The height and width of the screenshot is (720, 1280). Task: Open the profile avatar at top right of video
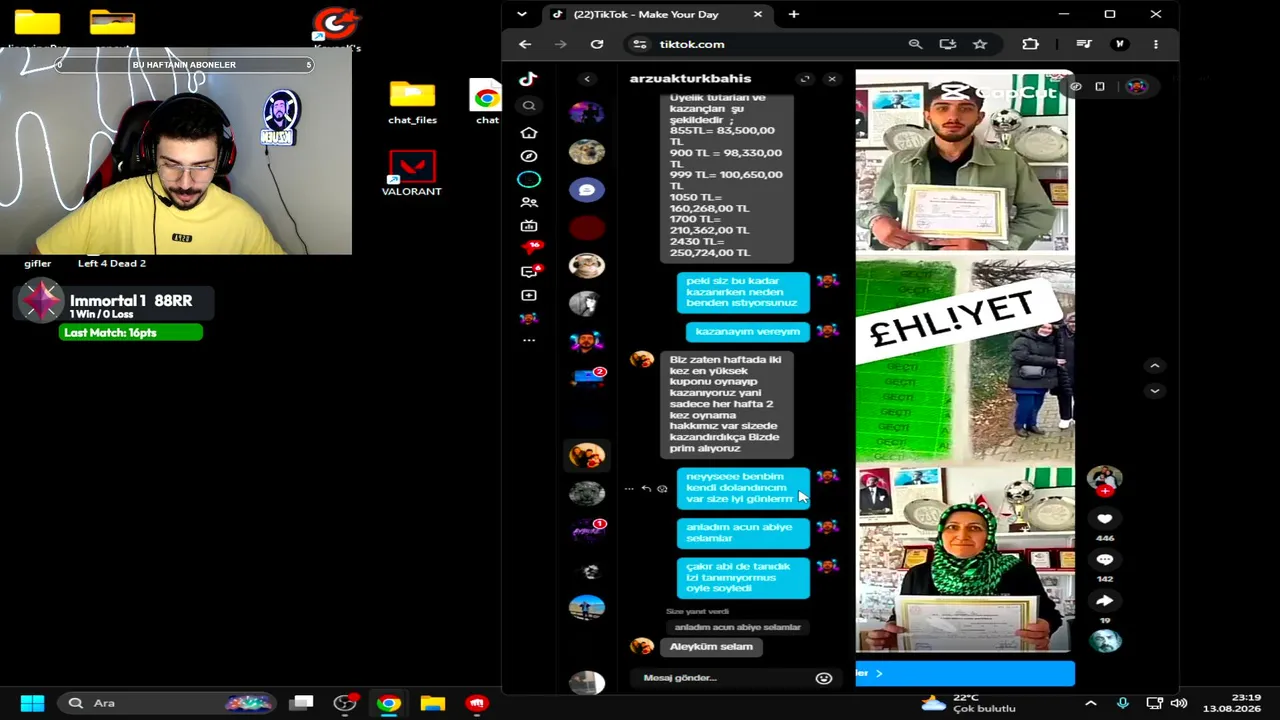point(1137,86)
